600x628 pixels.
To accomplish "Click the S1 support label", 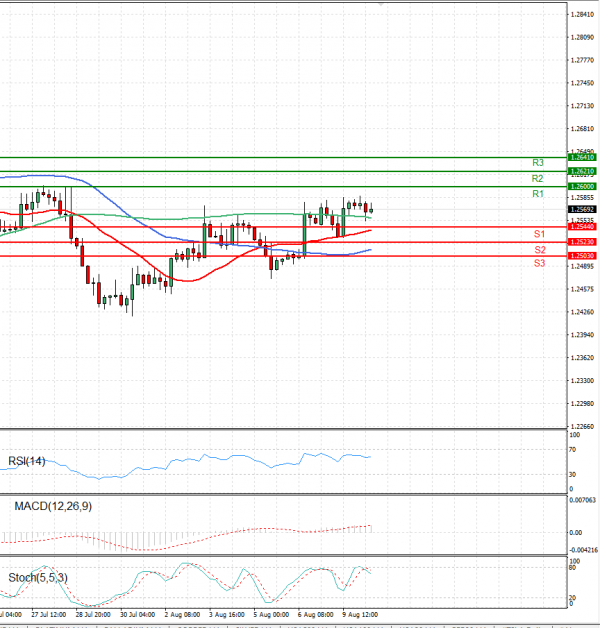I will [539, 234].
